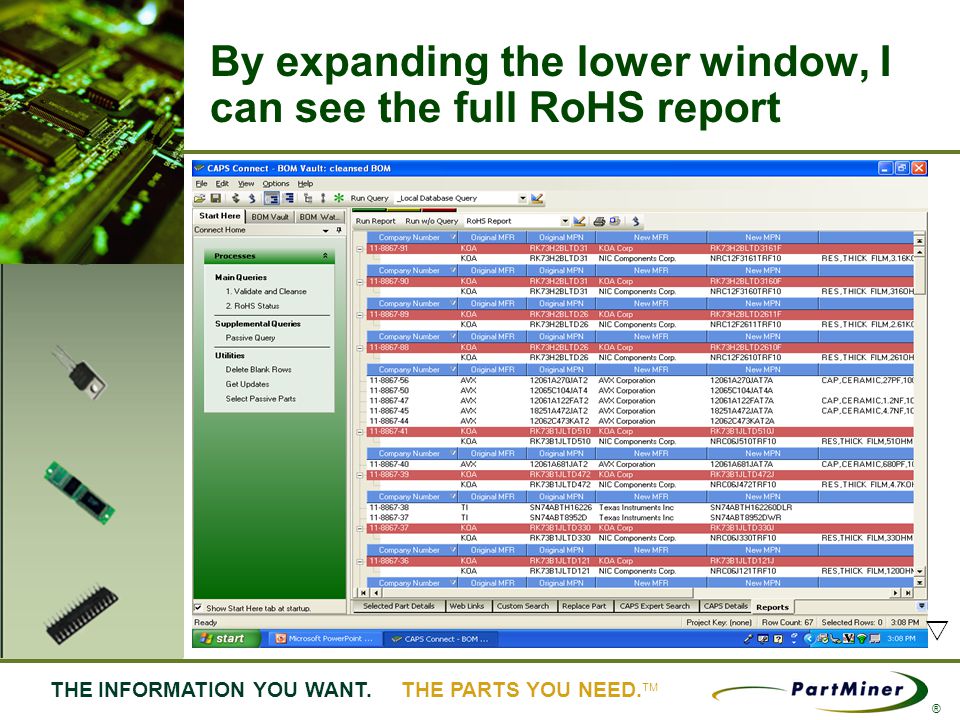
Task: Open the Options menu
Action: pyautogui.click(x=276, y=184)
